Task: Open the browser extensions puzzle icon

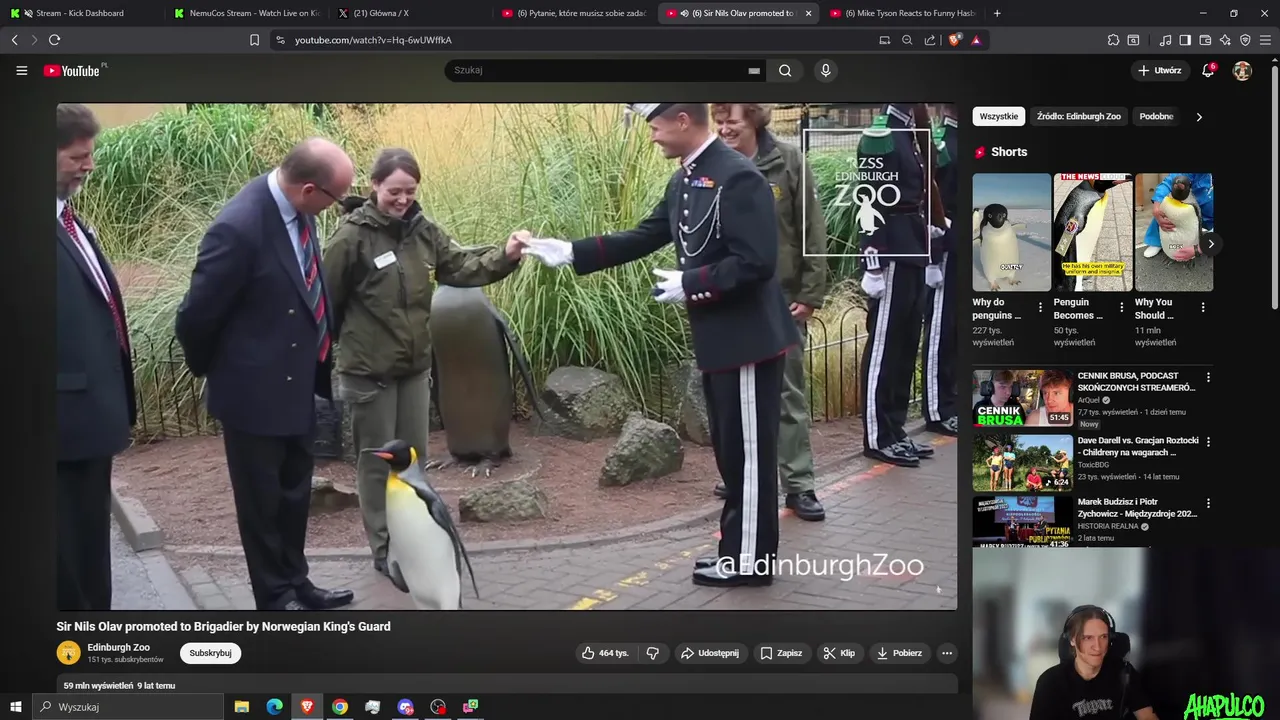Action: coord(1113,40)
